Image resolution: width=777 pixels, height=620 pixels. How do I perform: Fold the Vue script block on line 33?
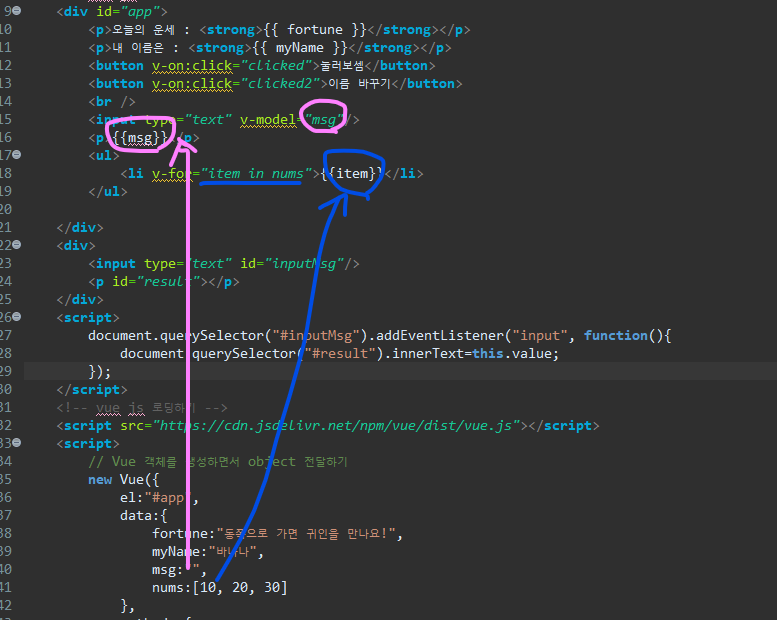(x=17, y=443)
